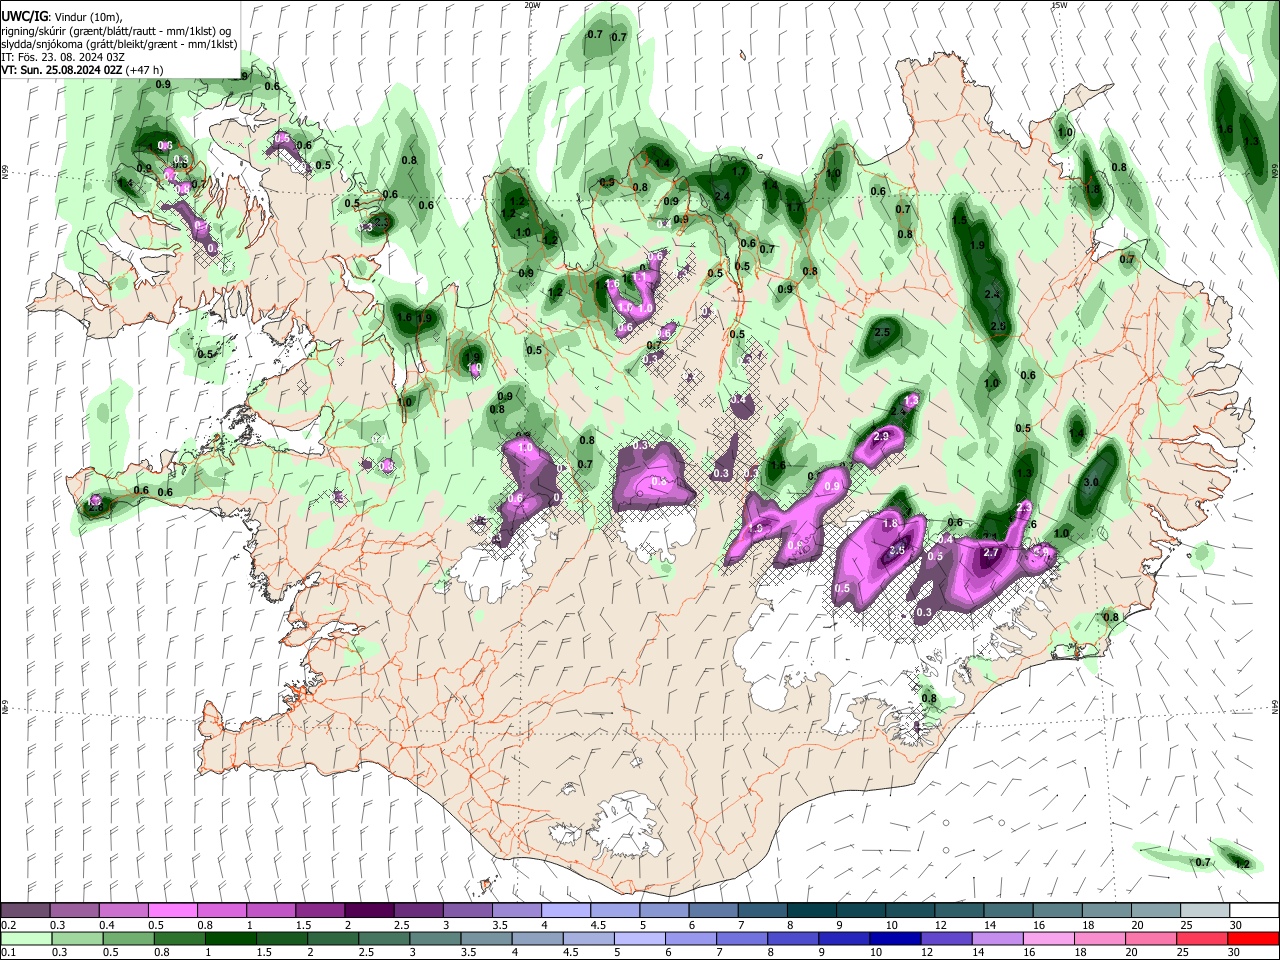The image size is (1280, 960).
Task: Click the darkest purple 2–2.5 snow legend swatch
Action: (368, 910)
